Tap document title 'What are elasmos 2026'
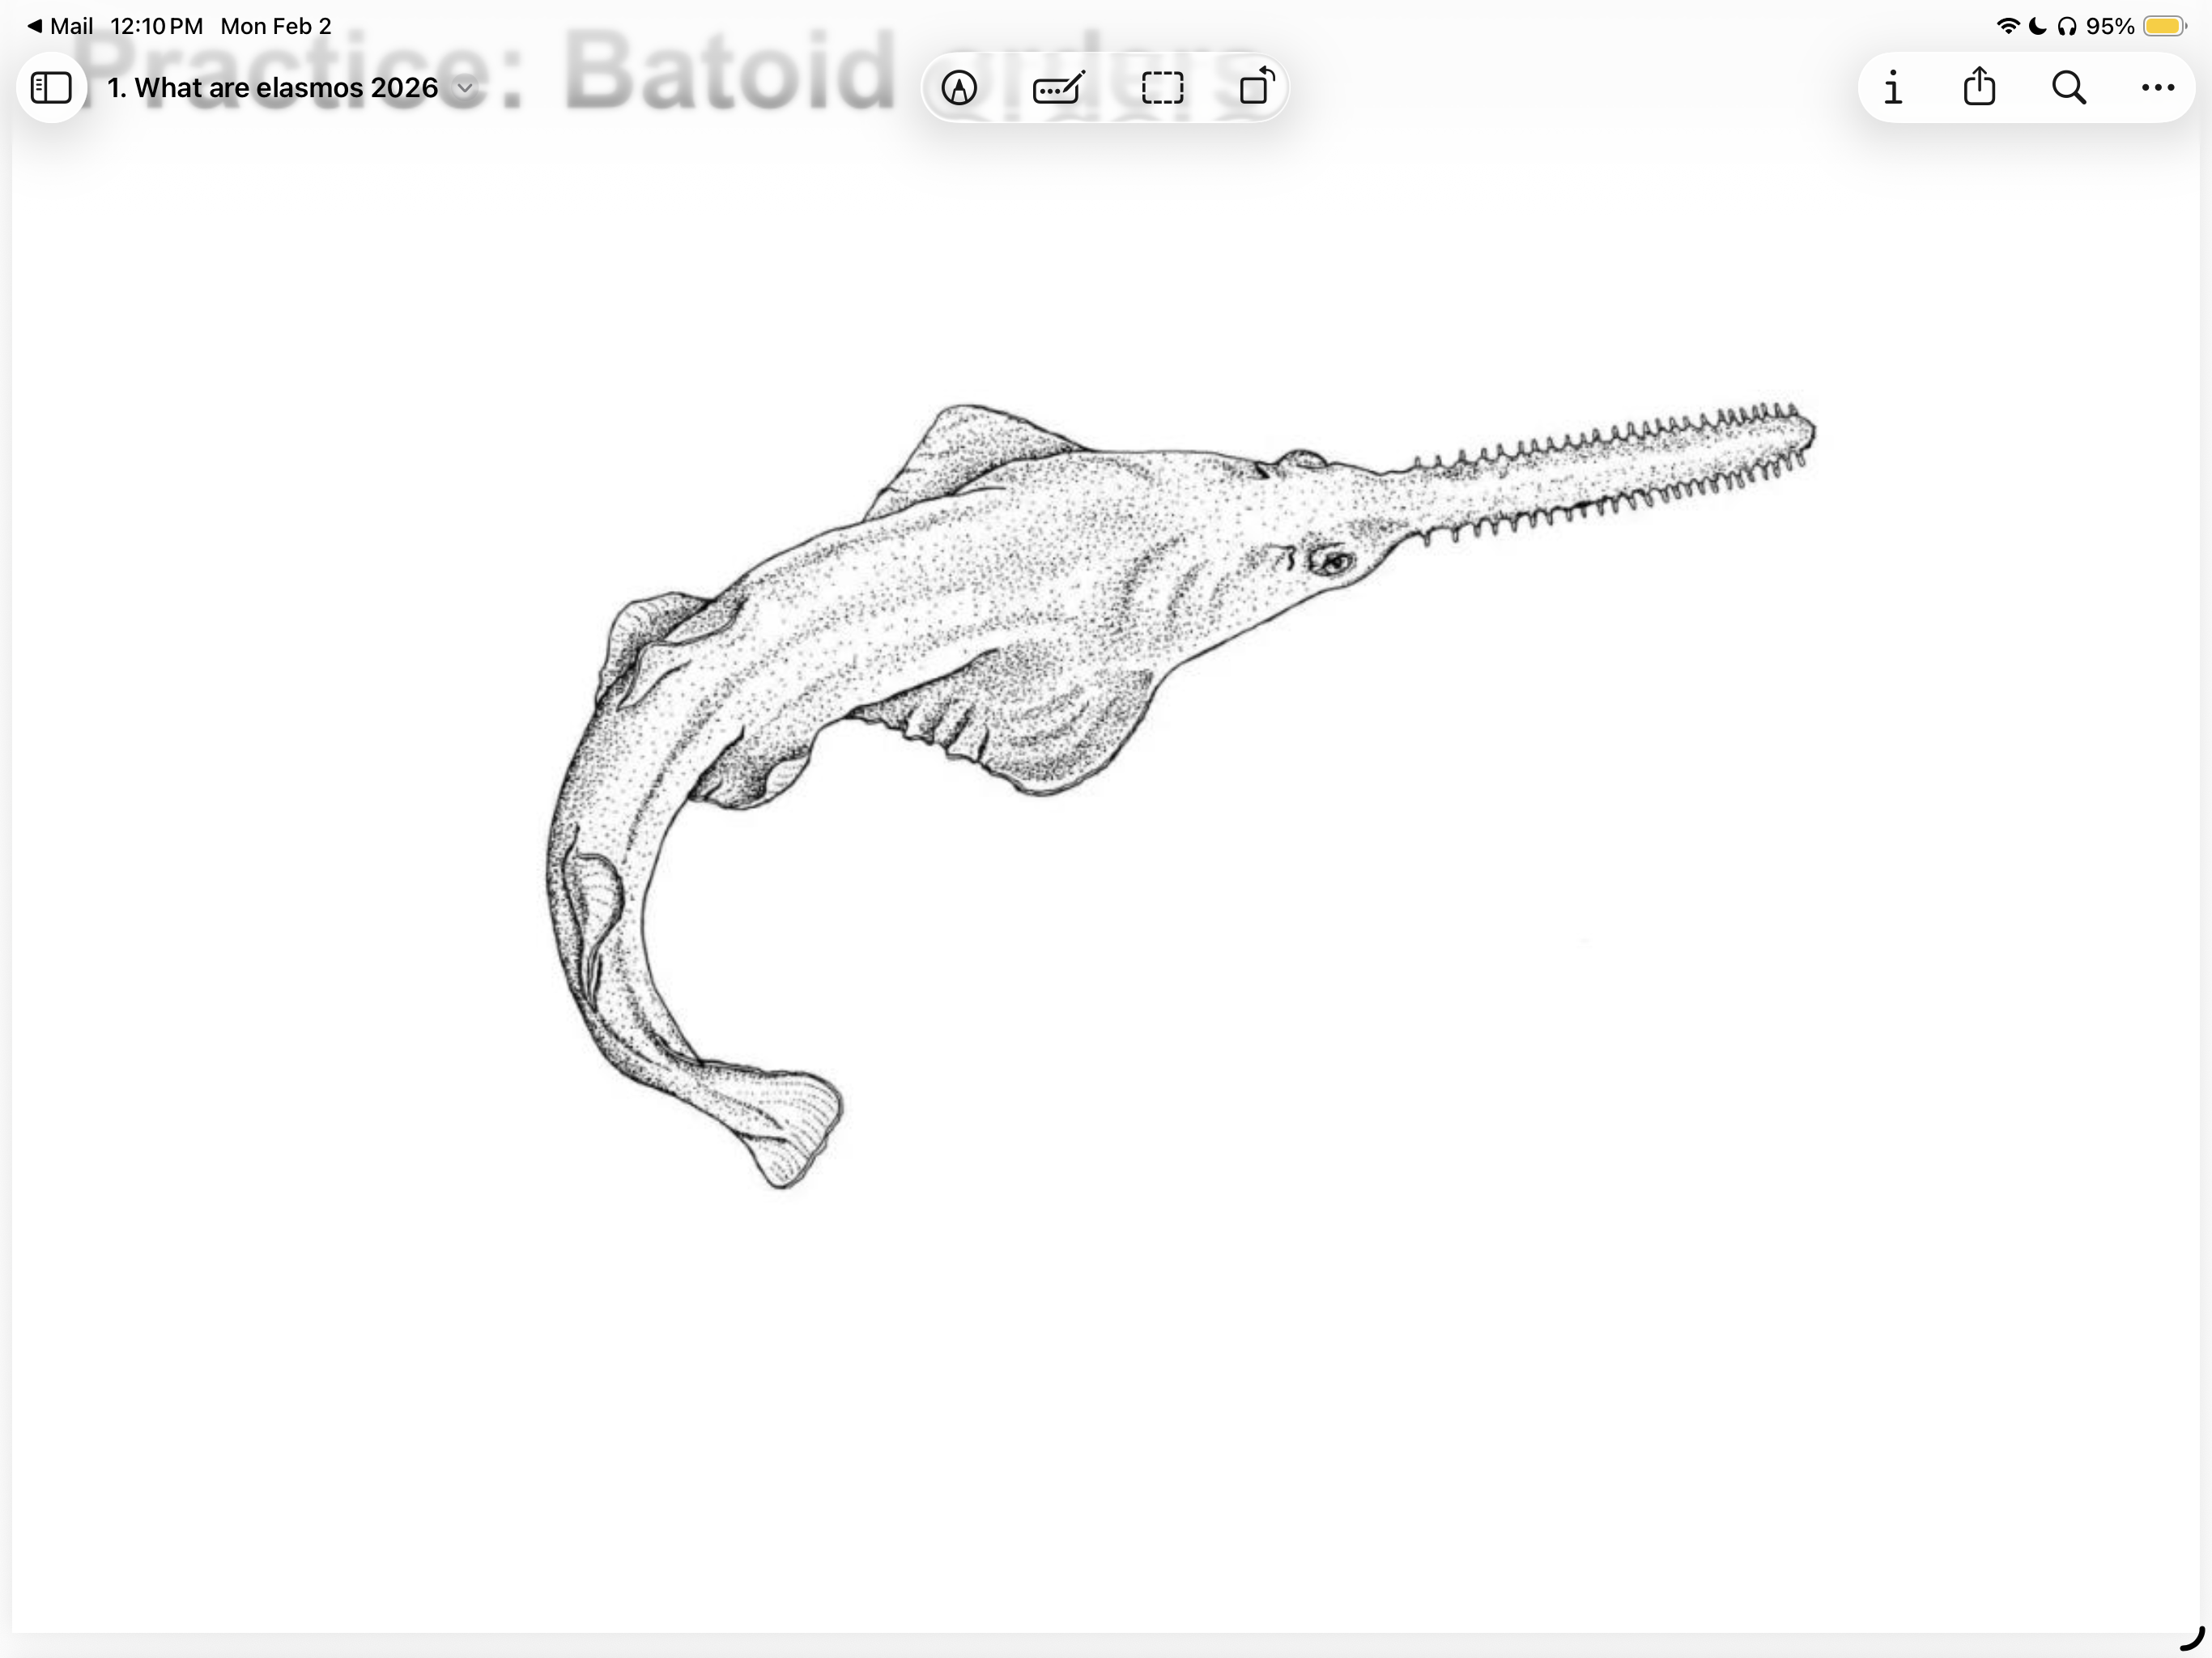Viewport: 2212px width, 1658px height. click(x=272, y=88)
